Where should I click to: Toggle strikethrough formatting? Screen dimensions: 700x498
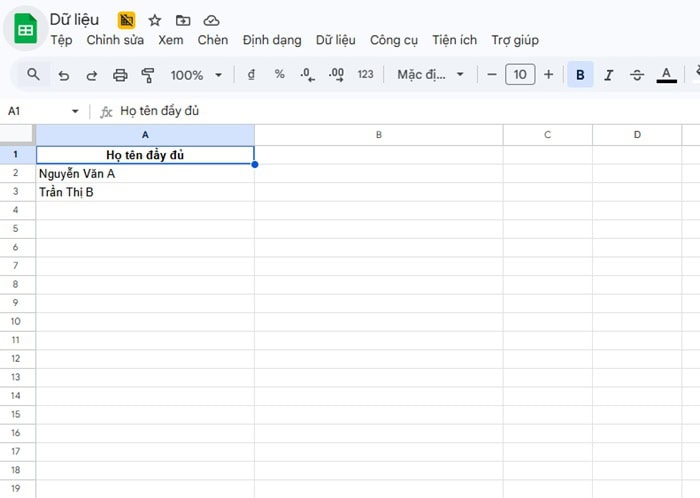637,75
